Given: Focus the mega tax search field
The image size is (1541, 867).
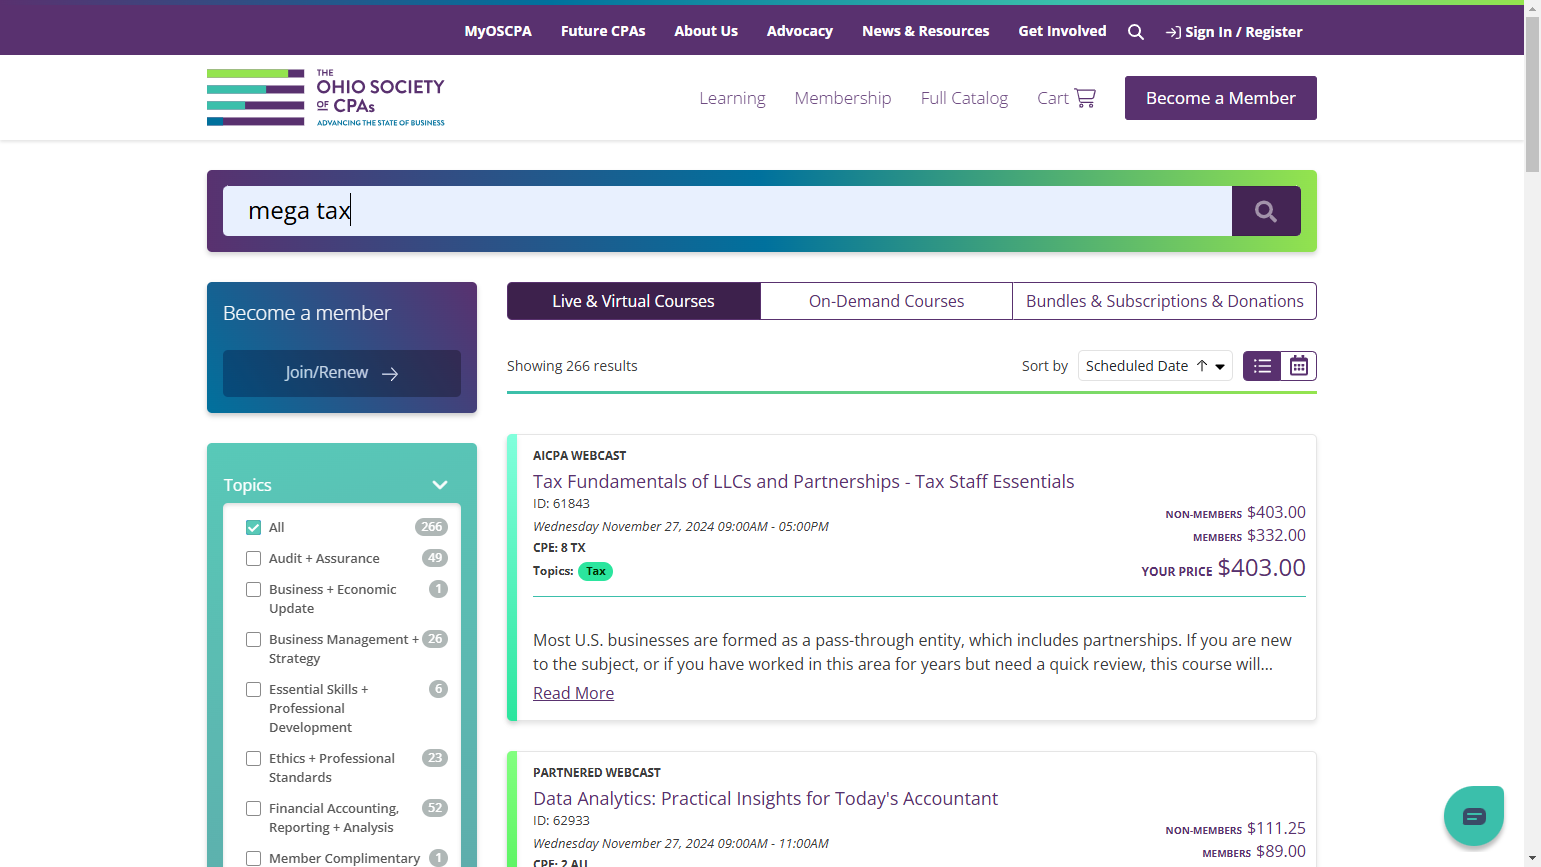Looking at the screenshot, I should tap(727, 211).
